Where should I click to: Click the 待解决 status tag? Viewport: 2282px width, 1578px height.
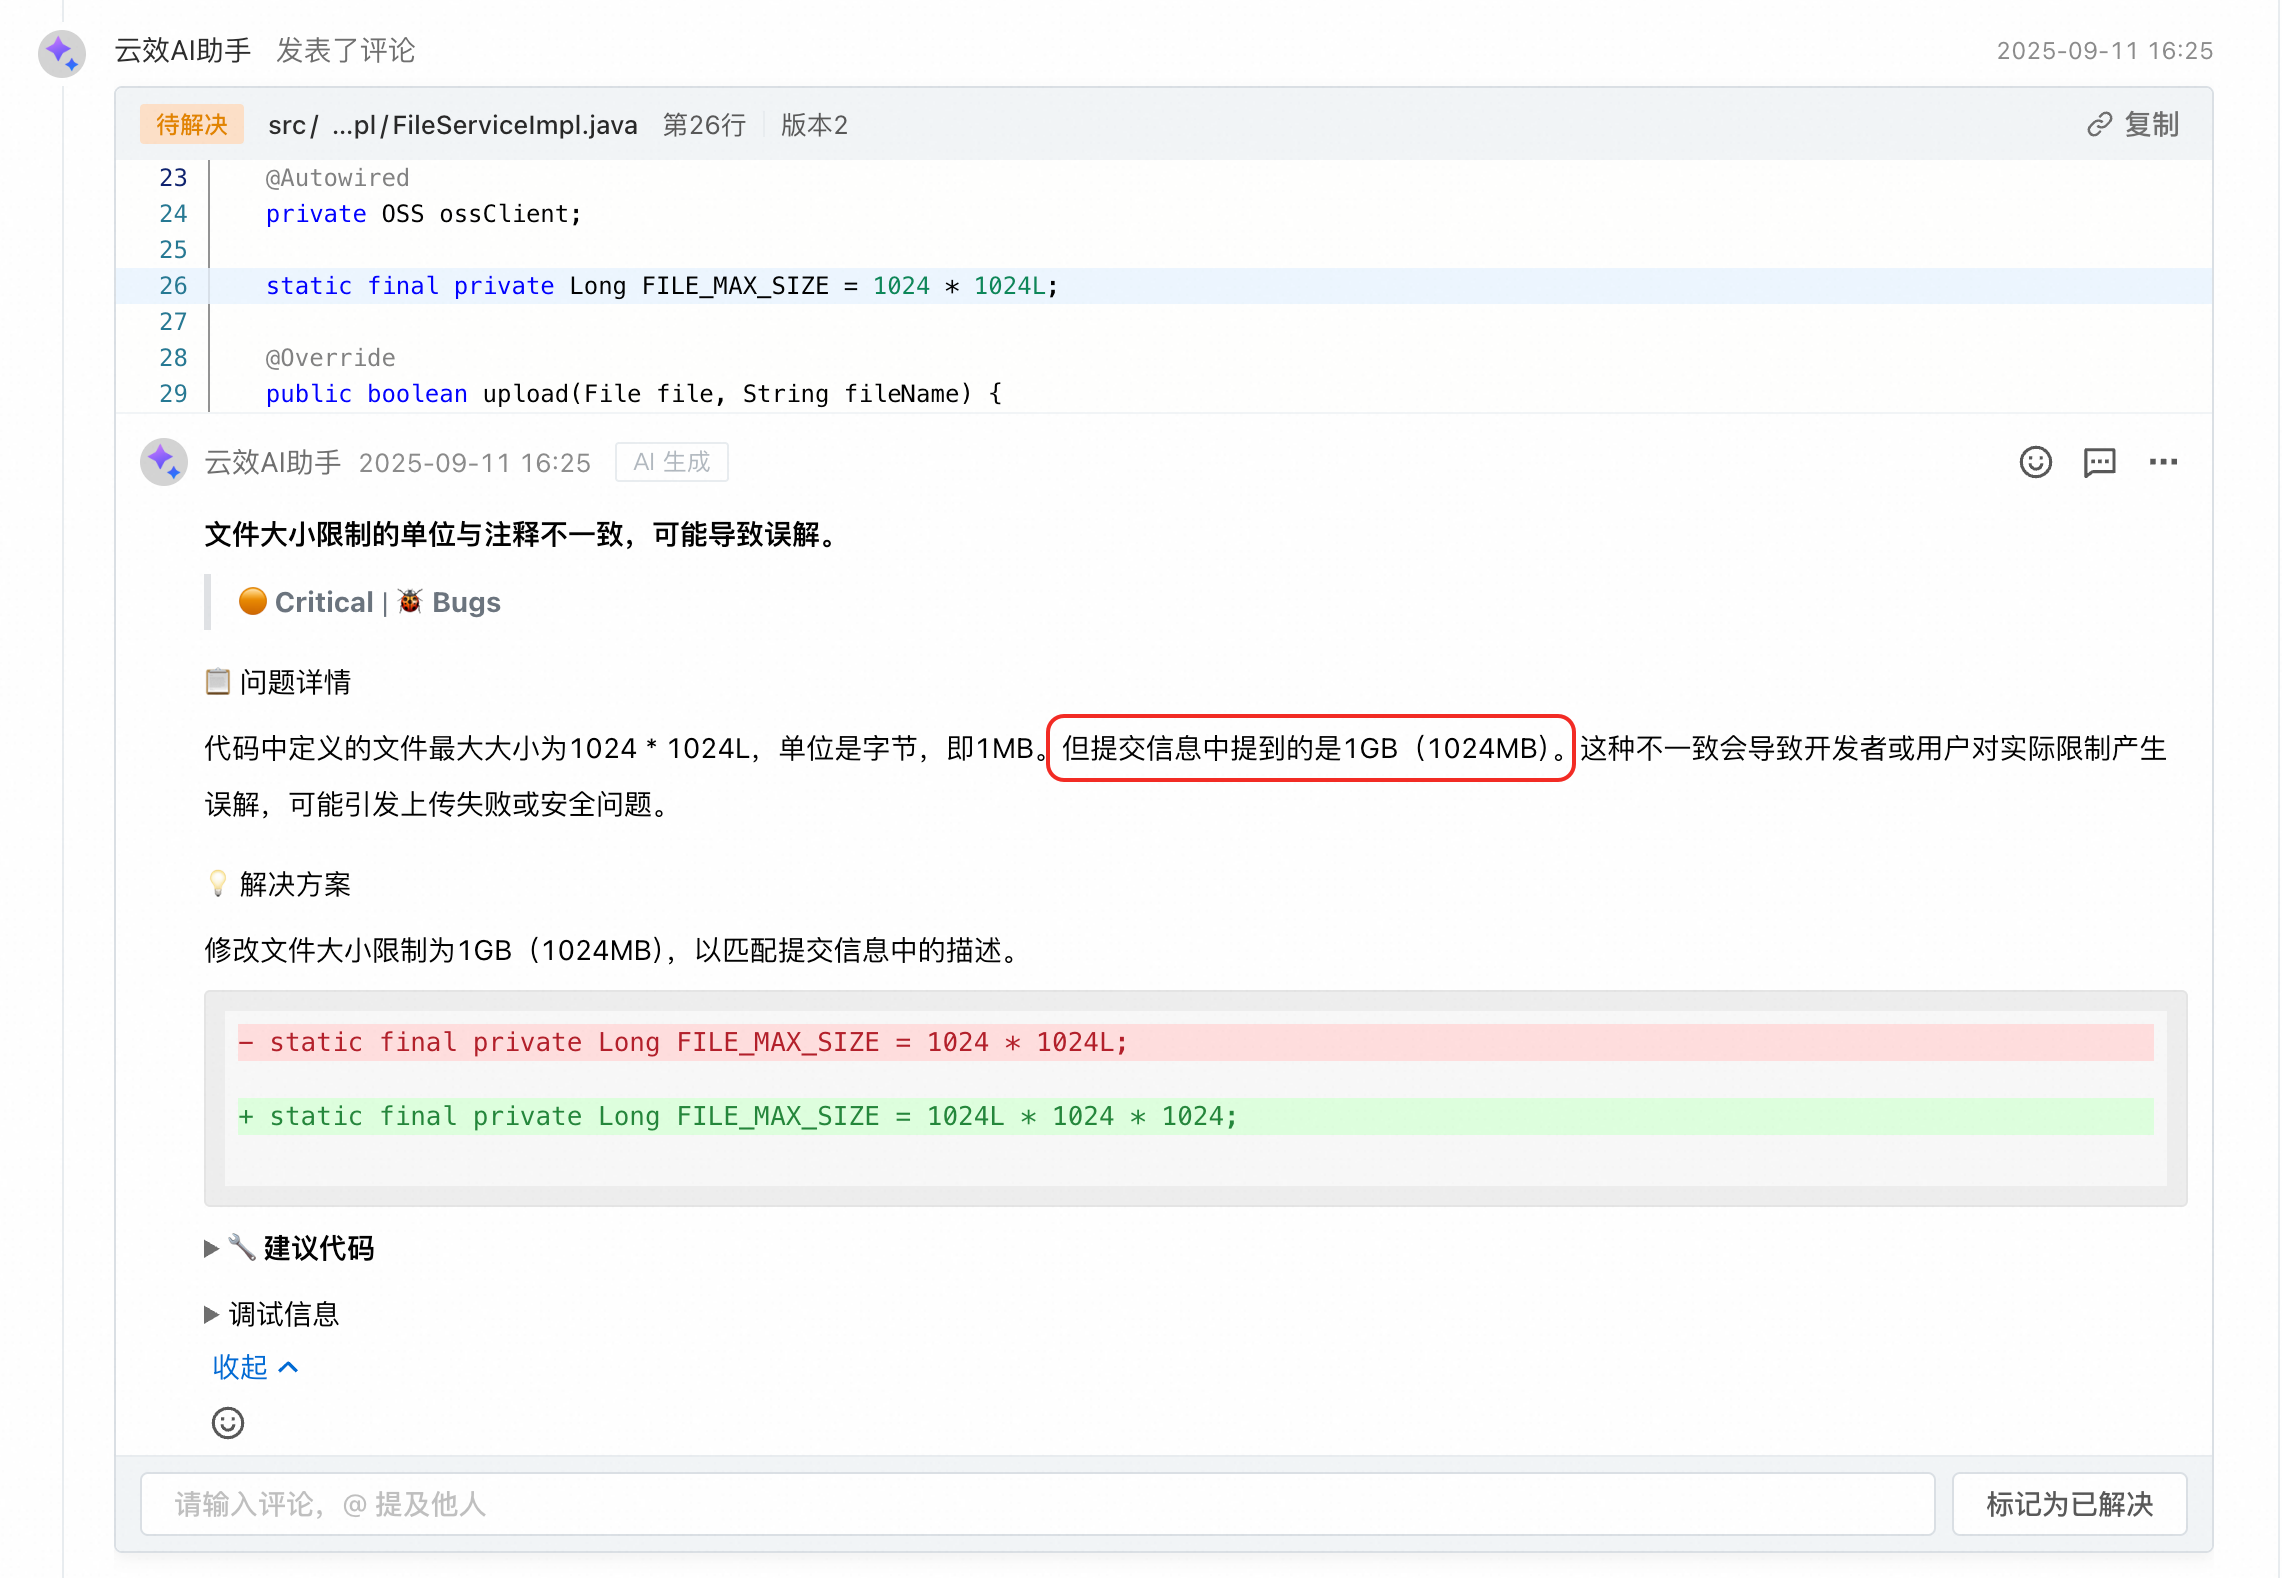(x=192, y=125)
